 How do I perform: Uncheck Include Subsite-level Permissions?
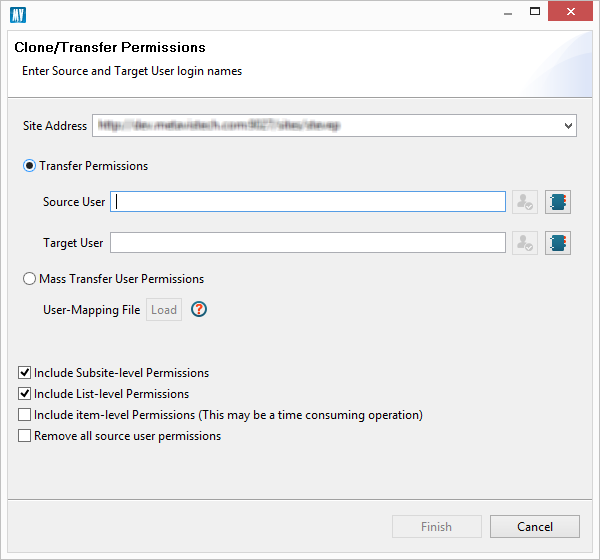(25, 373)
